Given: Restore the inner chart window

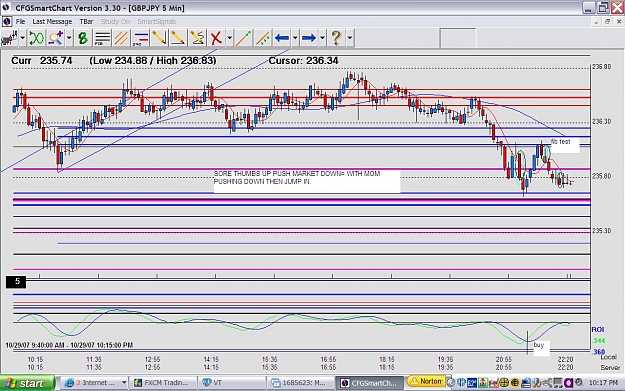Looking at the screenshot, I should [x=607, y=22].
